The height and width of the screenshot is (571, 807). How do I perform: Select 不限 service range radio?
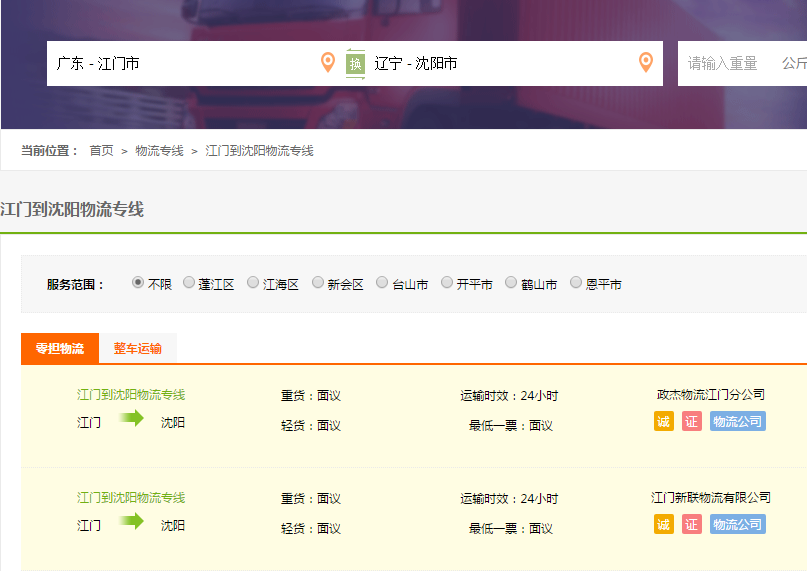point(137,282)
